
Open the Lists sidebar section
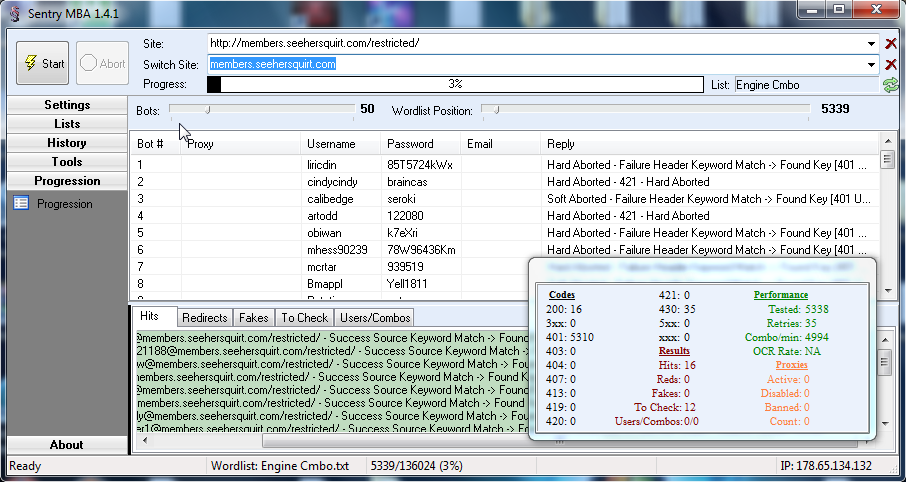(x=67, y=124)
